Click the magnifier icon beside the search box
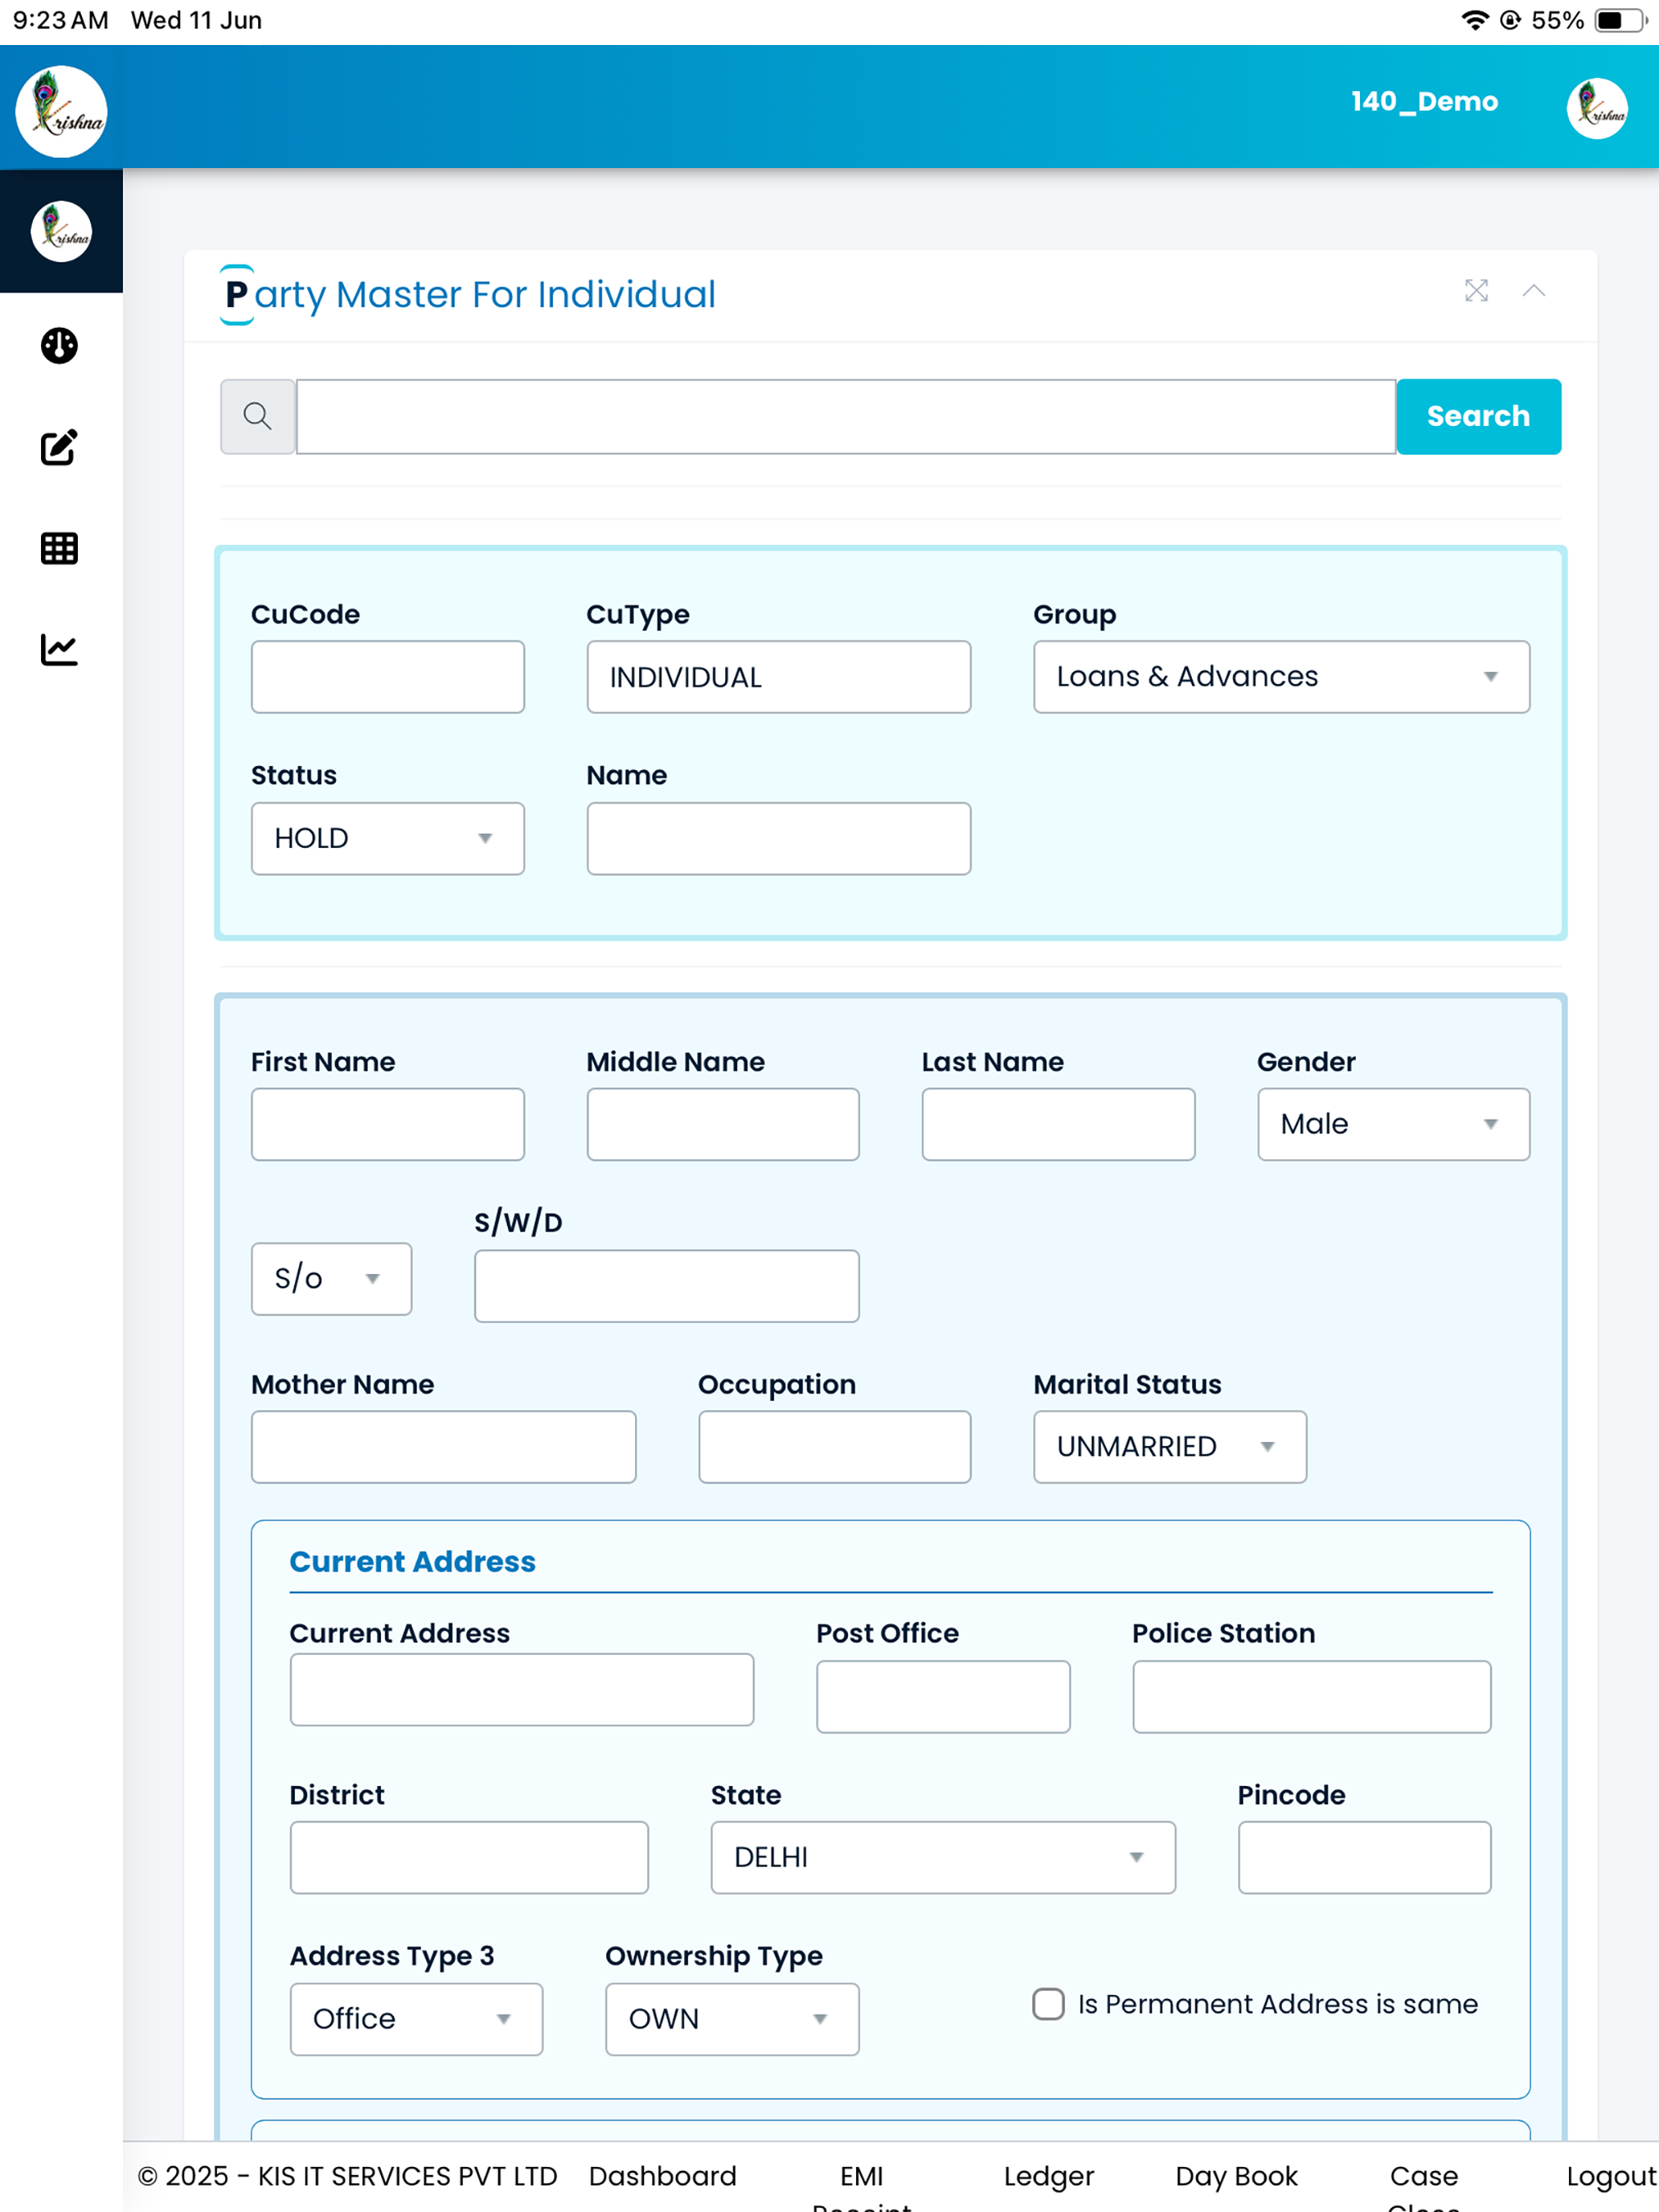Image resolution: width=1659 pixels, height=2212 pixels. tap(258, 416)
